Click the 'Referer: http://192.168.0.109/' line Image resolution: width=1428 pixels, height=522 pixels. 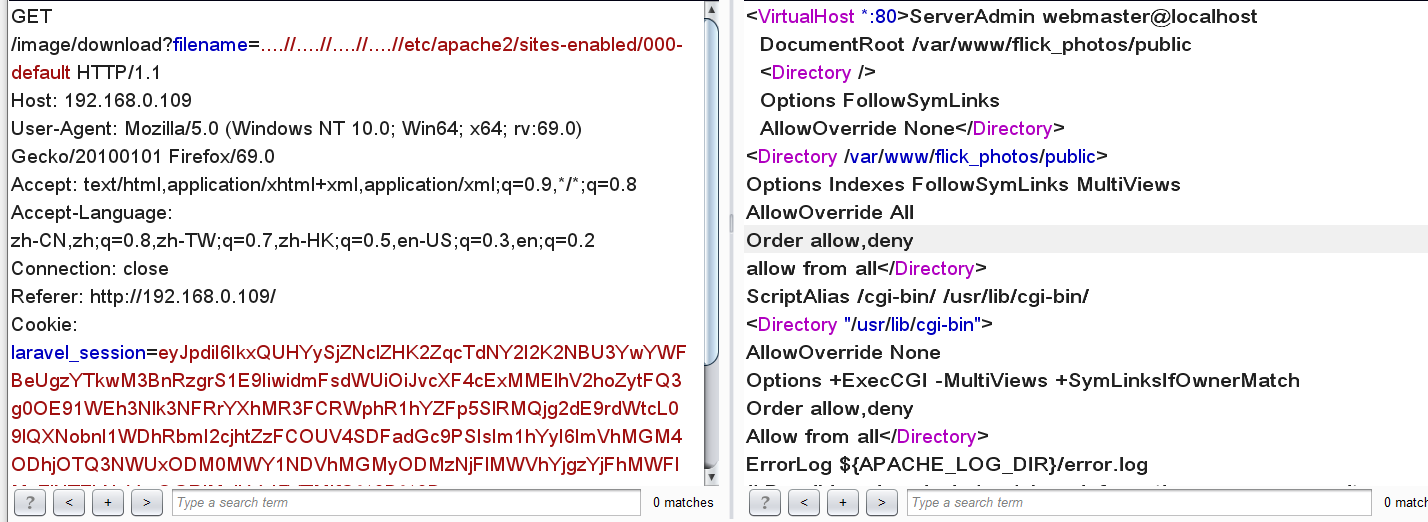pyautogui.click(x=143, y=296)
